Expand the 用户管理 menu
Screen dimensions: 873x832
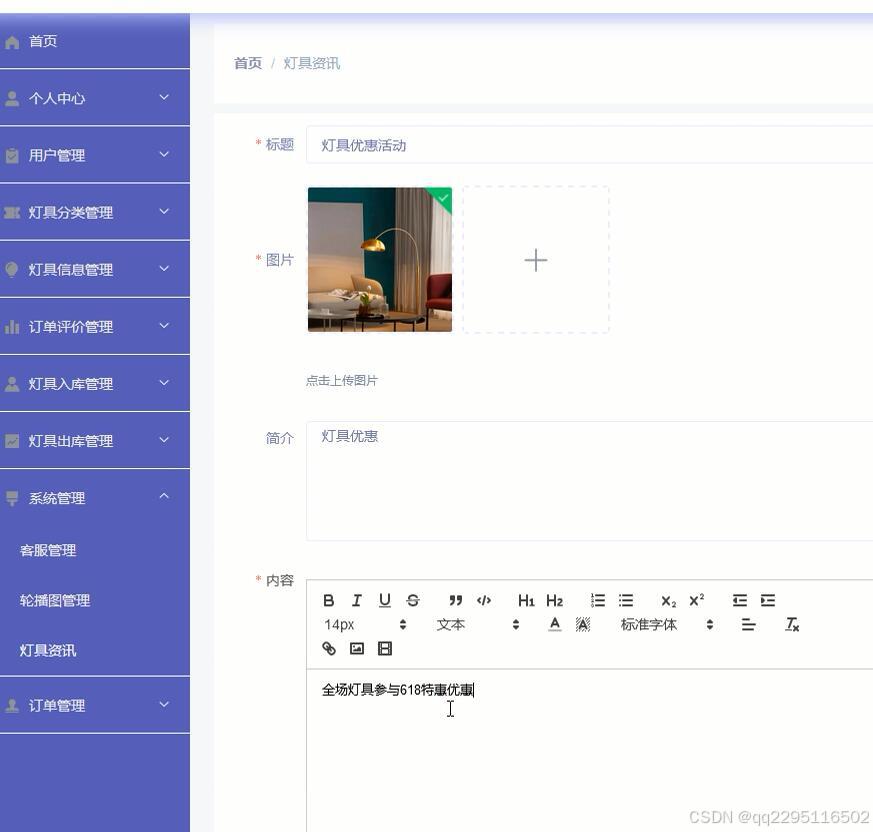95,155
